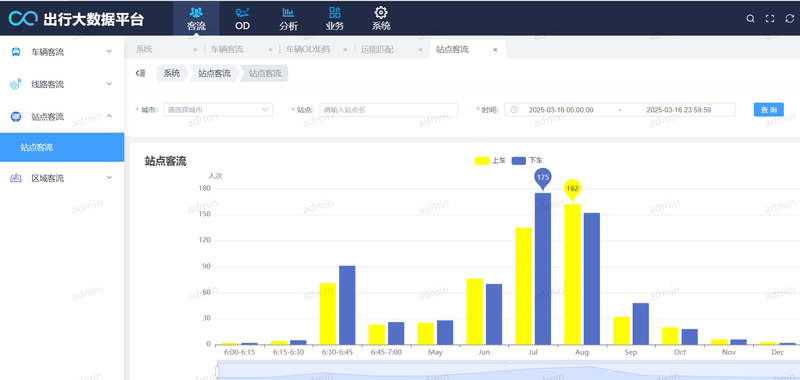
Task: Click the 系统 breadcrumb link
Action: point(172,73)
